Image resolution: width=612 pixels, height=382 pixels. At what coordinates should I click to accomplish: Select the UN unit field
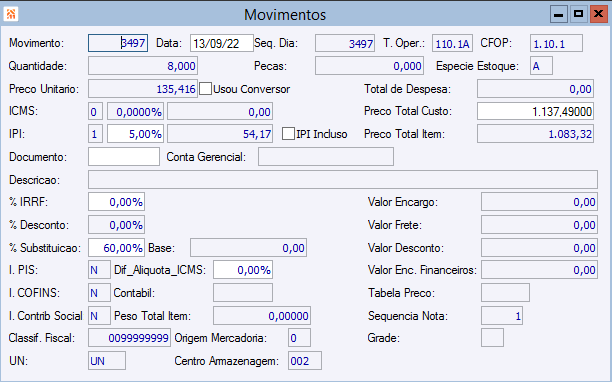(107, 361)
